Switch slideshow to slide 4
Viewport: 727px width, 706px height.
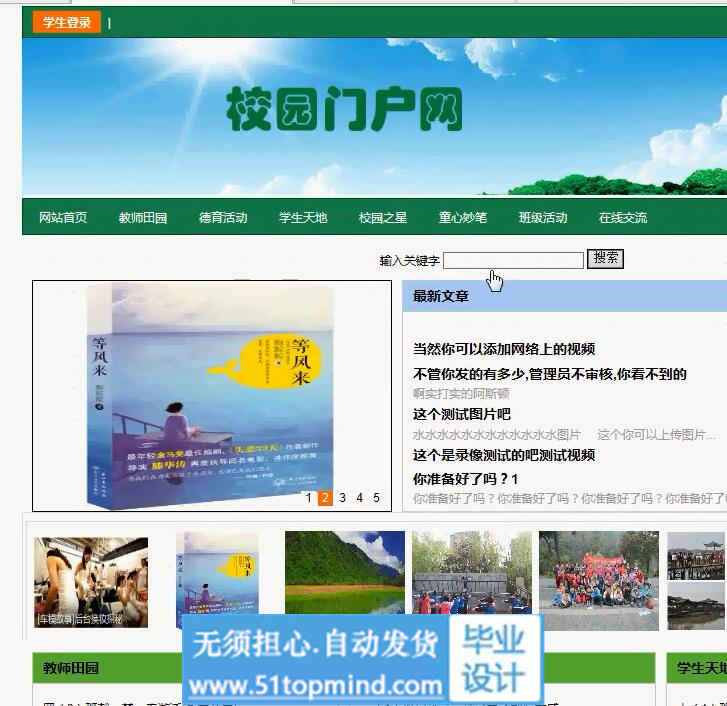(359, 498)
